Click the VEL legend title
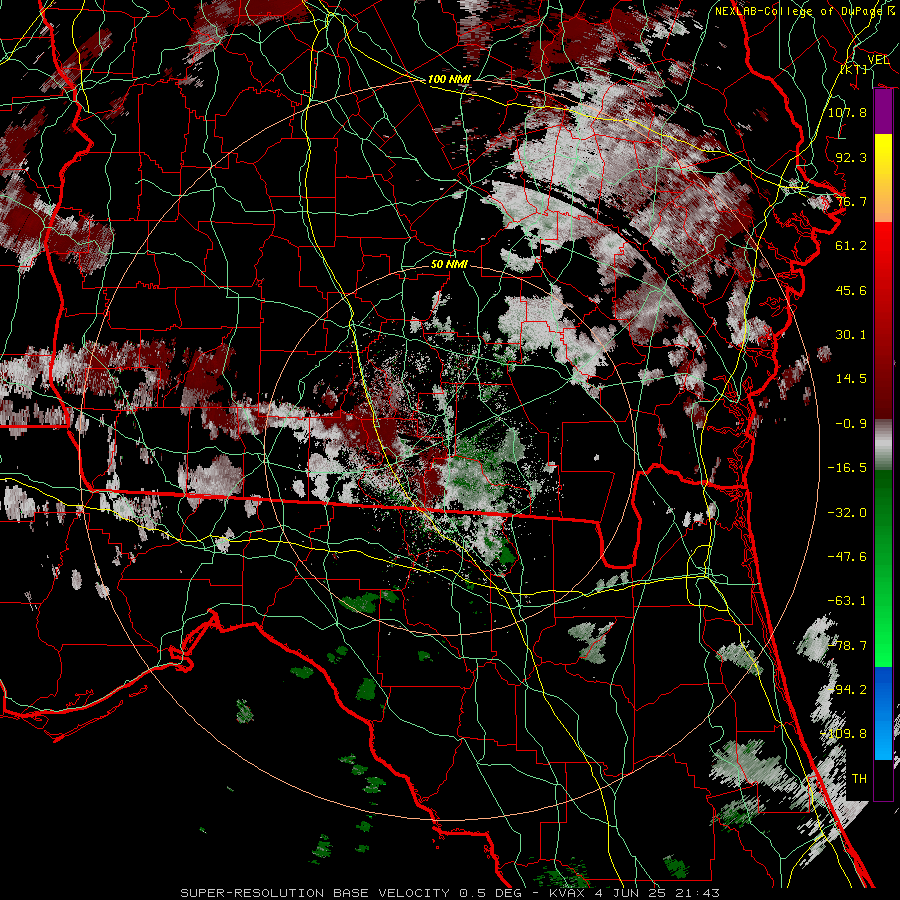The image size is (900, 900). point(878,60)
